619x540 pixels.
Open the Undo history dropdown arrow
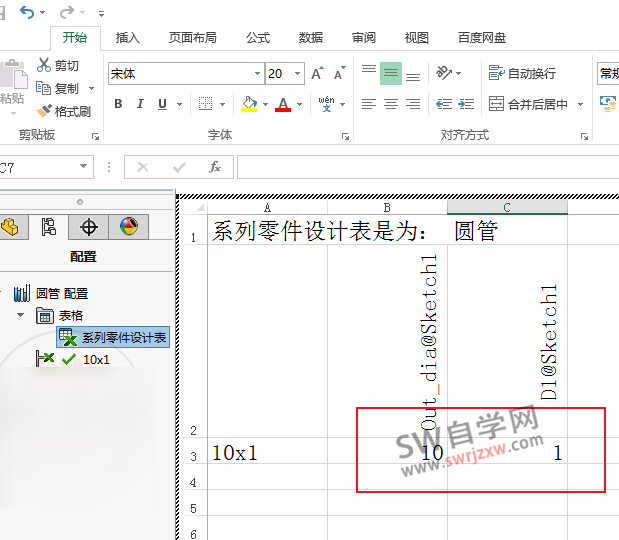(x=42, y=13)
